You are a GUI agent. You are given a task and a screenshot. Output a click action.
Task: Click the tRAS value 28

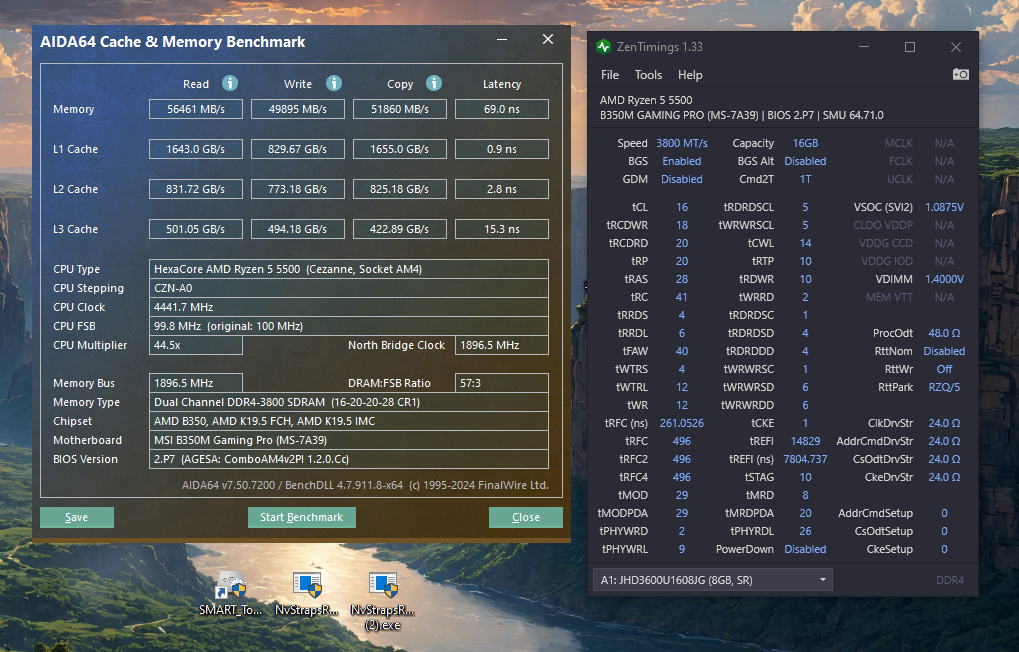pos(682,280)
